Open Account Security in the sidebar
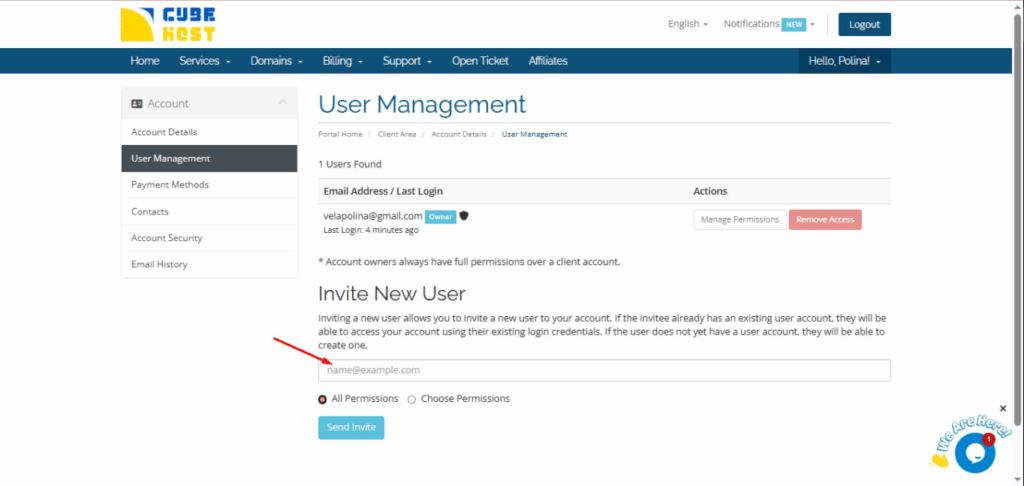This screenshot has width=1024, height=486. [x=167, y=238]
